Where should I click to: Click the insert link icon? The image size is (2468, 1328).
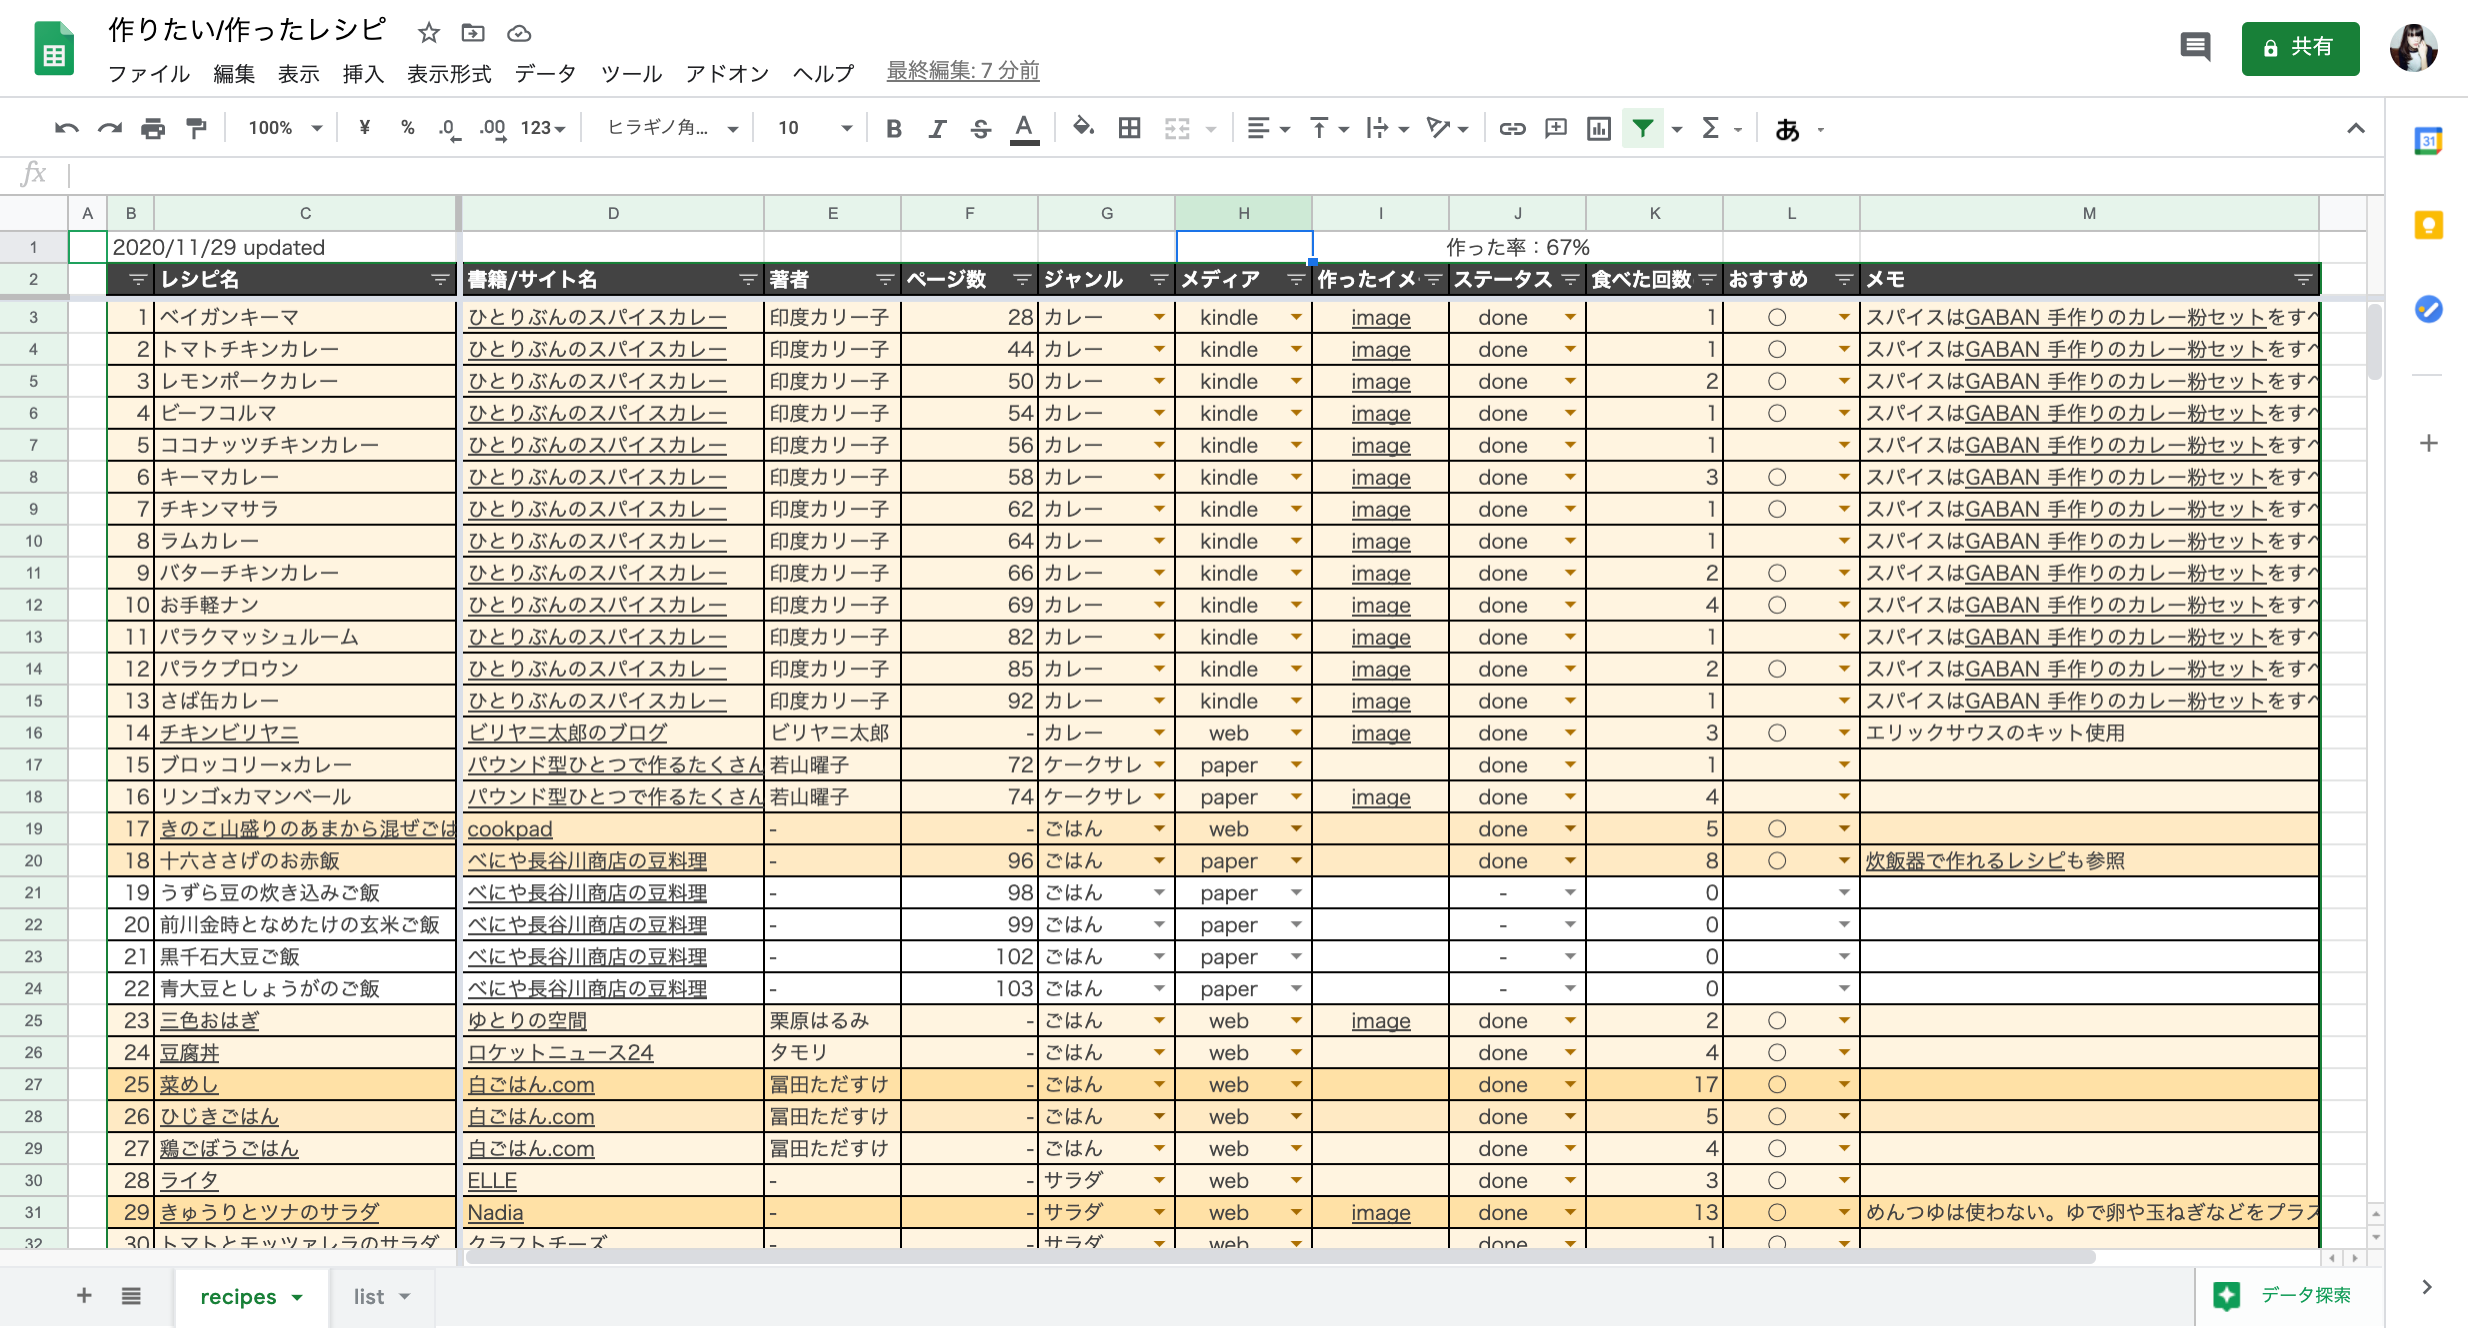click(x=1512, y=128)
